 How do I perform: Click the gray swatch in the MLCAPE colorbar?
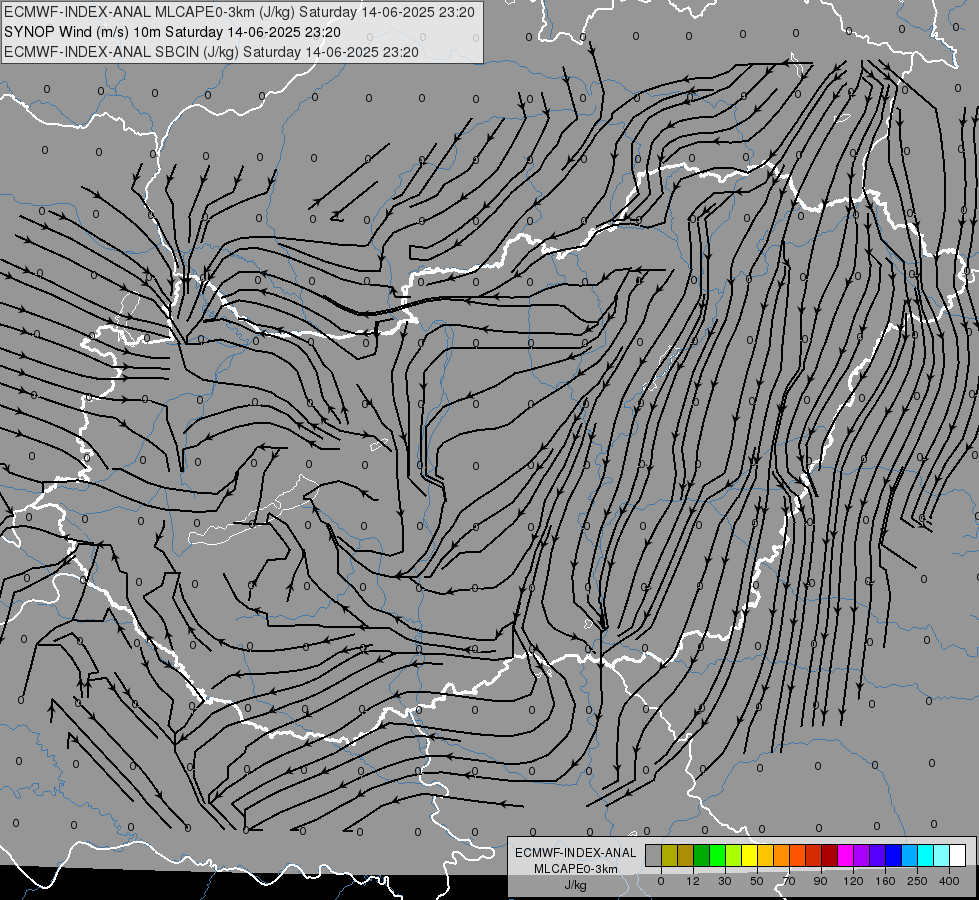click(x=654, y=855)
